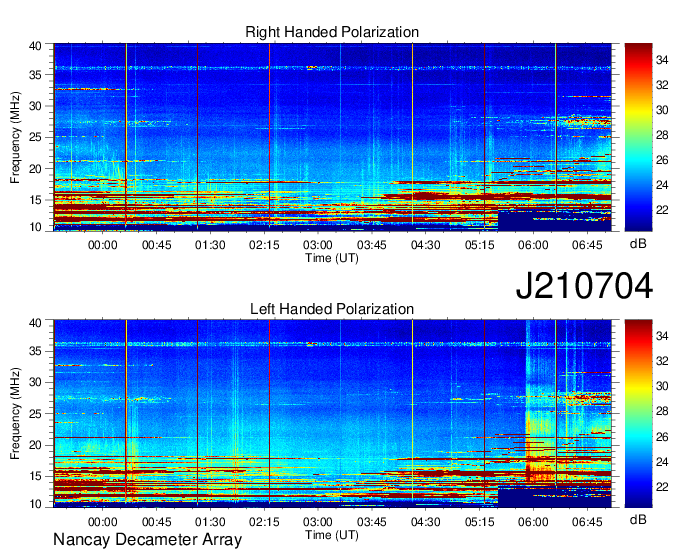
Task: Click the 05:15 time tick under Left Handed plot
Action: [479, 522]
